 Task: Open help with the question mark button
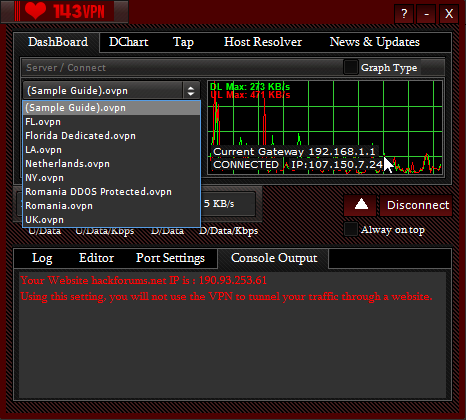(404, 14)
